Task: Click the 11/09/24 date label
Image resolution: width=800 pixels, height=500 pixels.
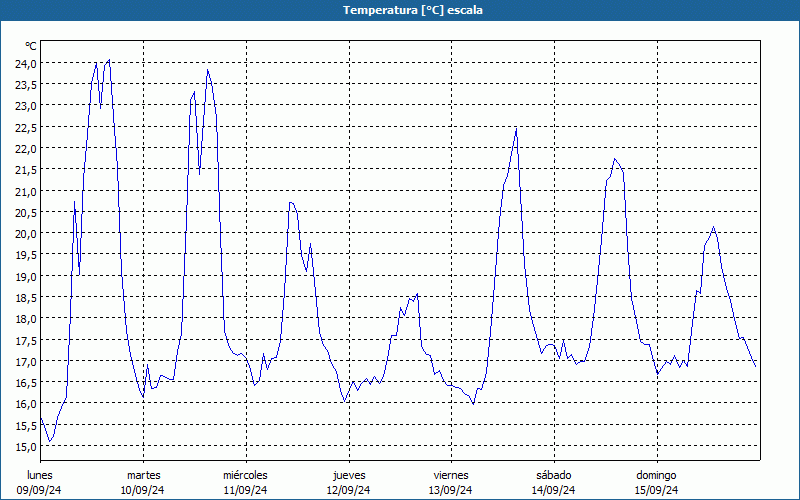Action: pyautogui.click(x=245, y=490)
